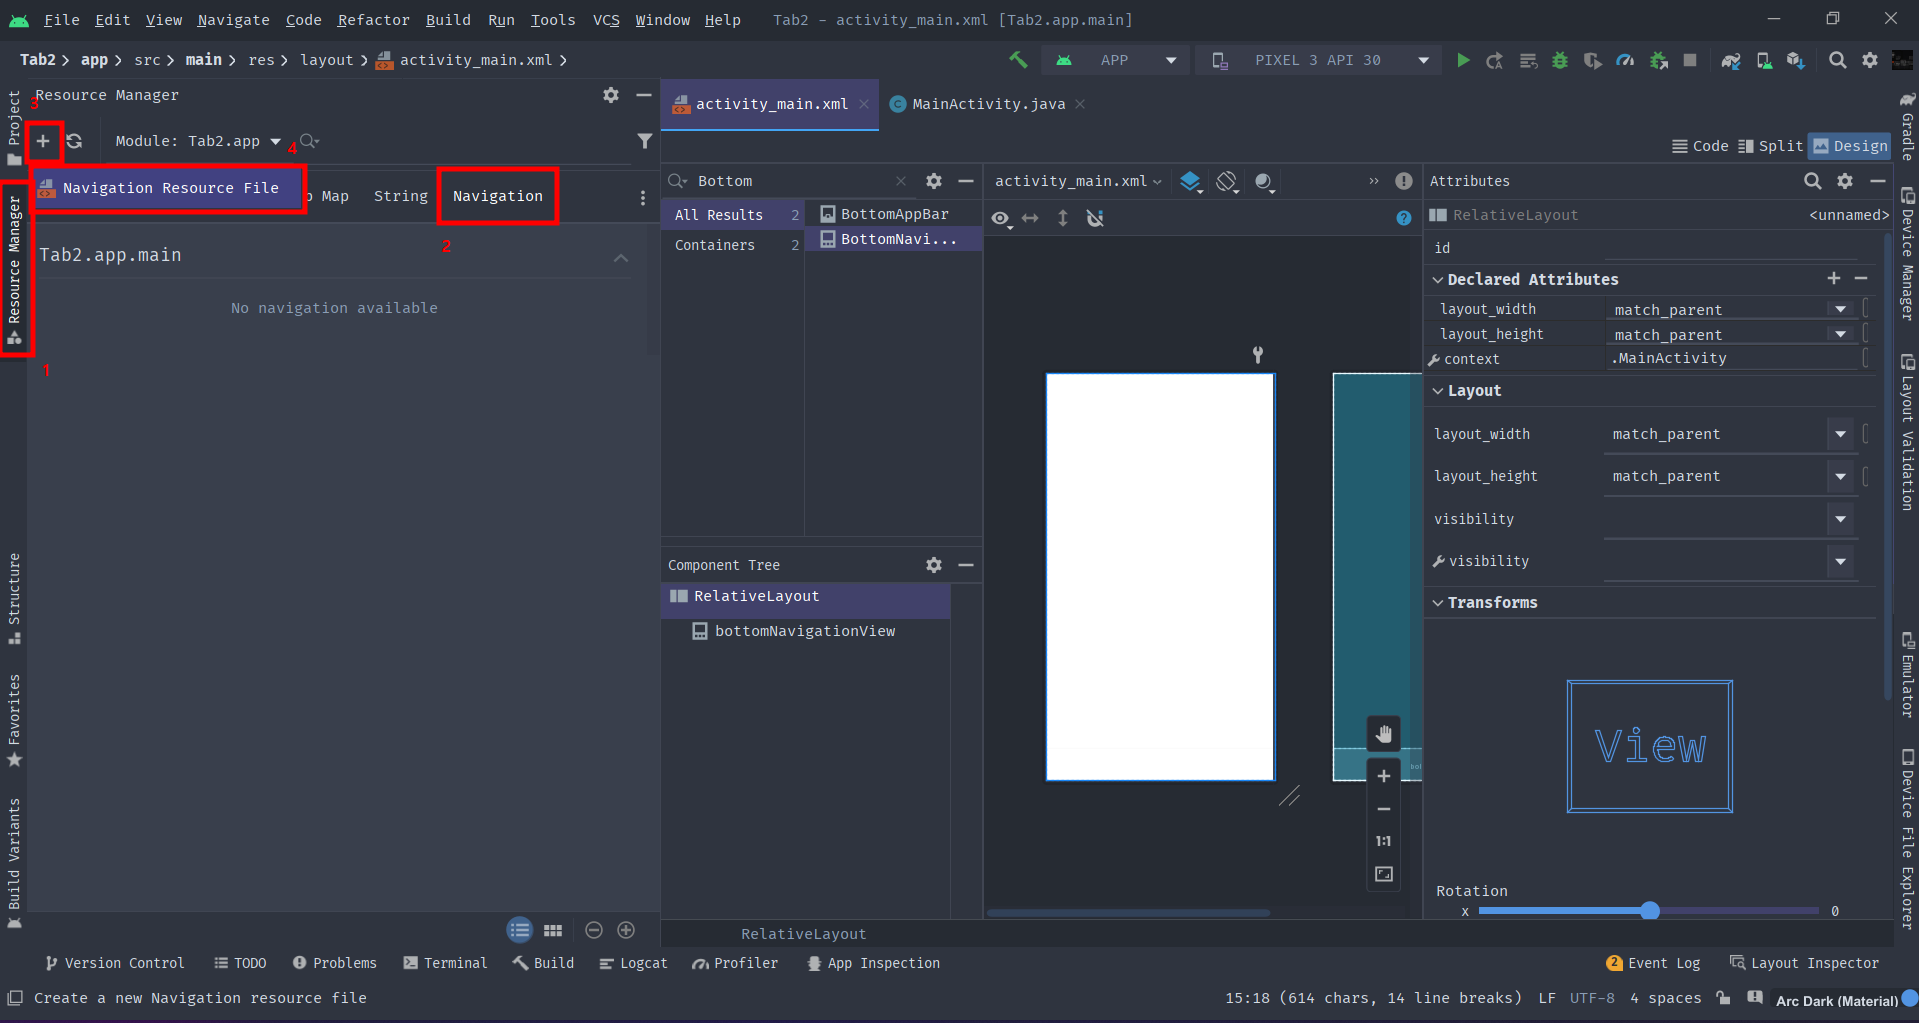Open IDE settings gear in top toolbar

click(x=1870, y=60)
